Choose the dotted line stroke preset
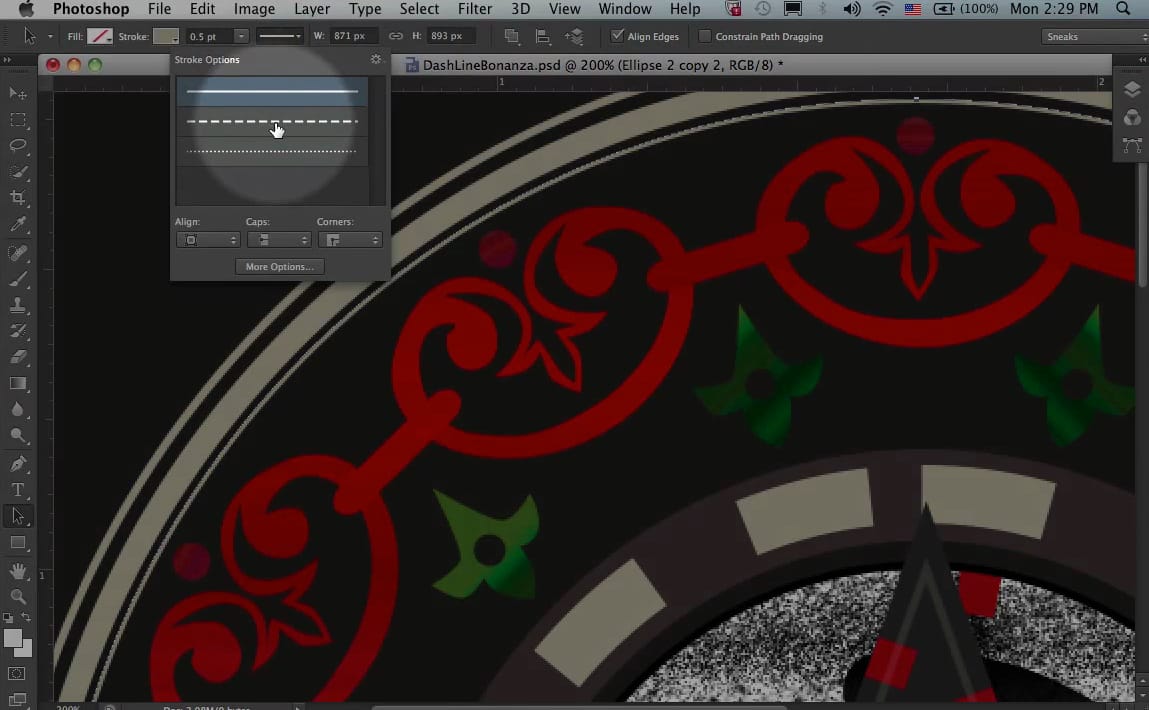Image resolution: width=1149 pixels, height=710 pixels. pyautogui.click(x=272, y=152)
